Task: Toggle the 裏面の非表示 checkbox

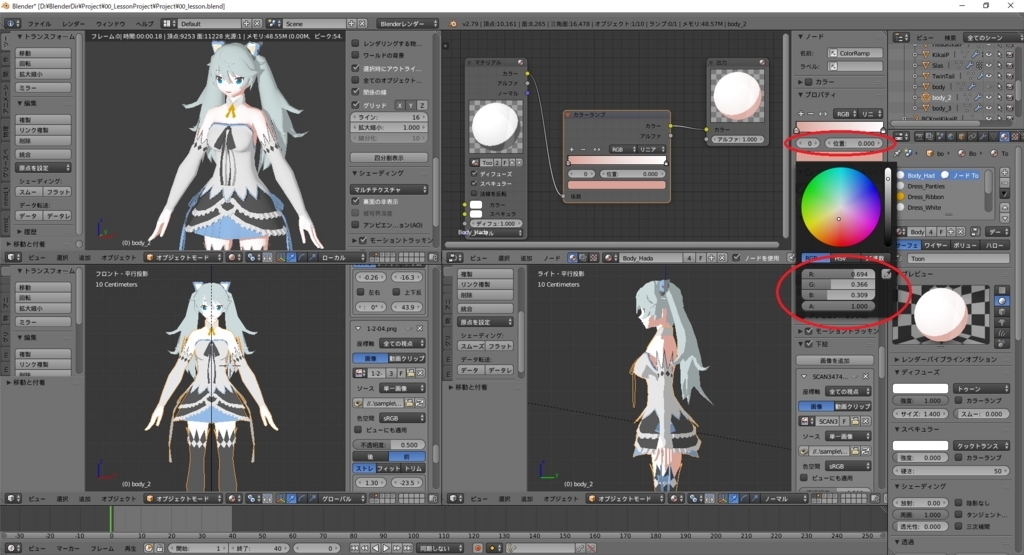Action: pyautogui.click(x=356, y=202)
